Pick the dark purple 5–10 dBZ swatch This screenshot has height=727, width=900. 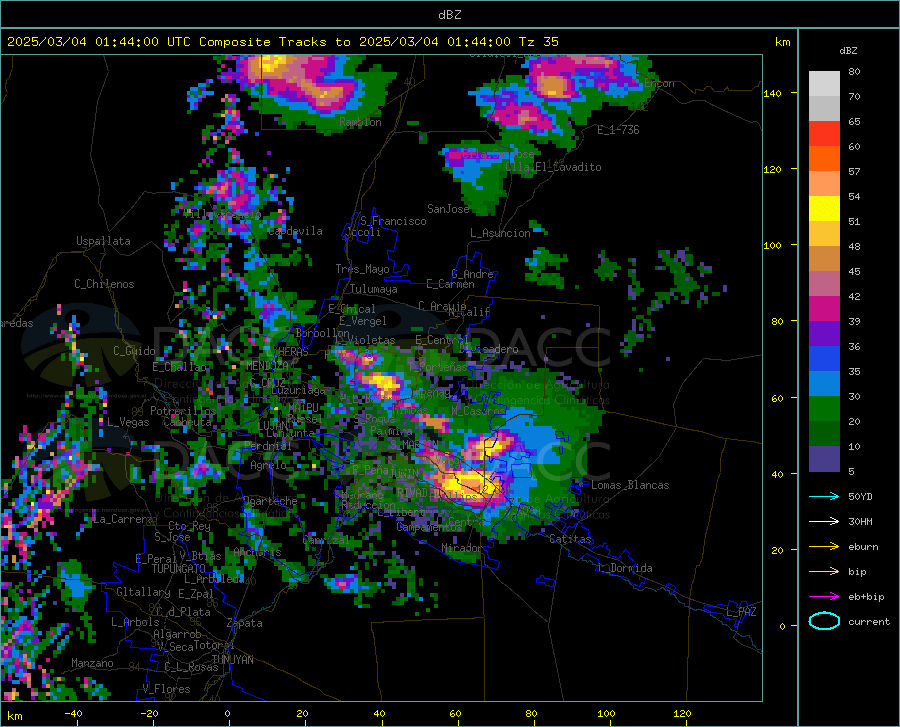(824, 459)
